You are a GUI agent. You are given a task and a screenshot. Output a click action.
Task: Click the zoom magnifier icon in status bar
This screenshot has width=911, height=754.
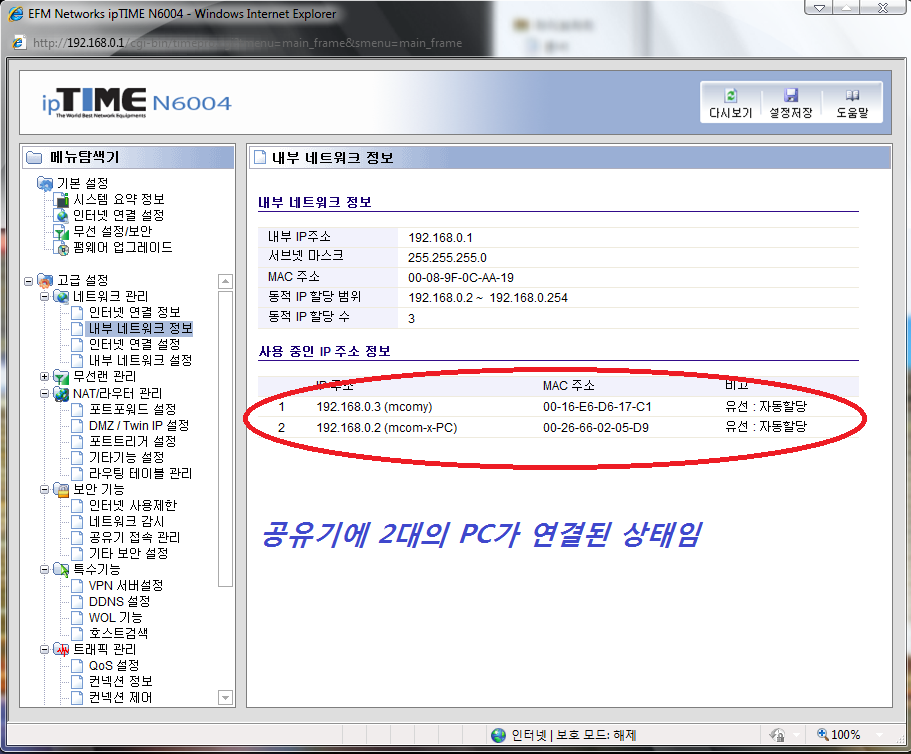coord(823,734)
